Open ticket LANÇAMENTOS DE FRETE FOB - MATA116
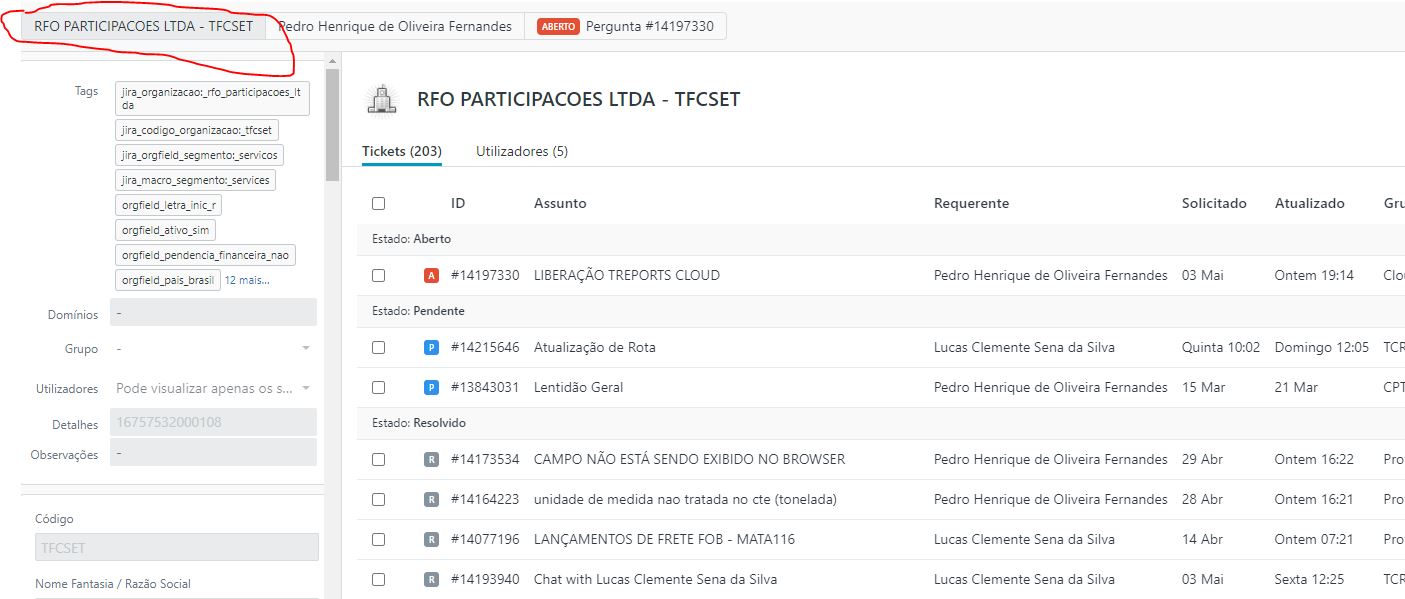The width and height of the screenshot is (1405, 599). (664, 539)
